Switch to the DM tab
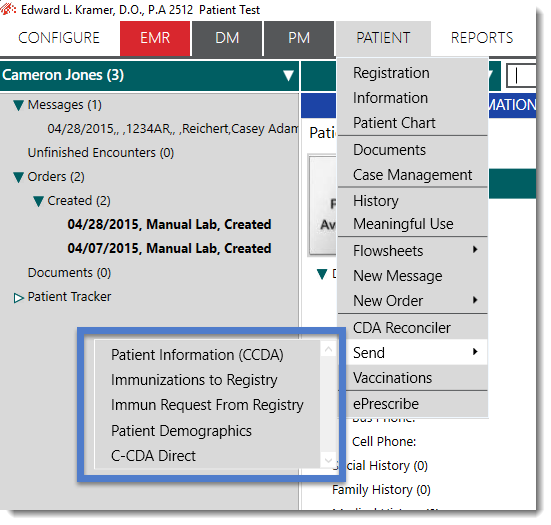This screenshot has width=551, height=525. (227, 38)
